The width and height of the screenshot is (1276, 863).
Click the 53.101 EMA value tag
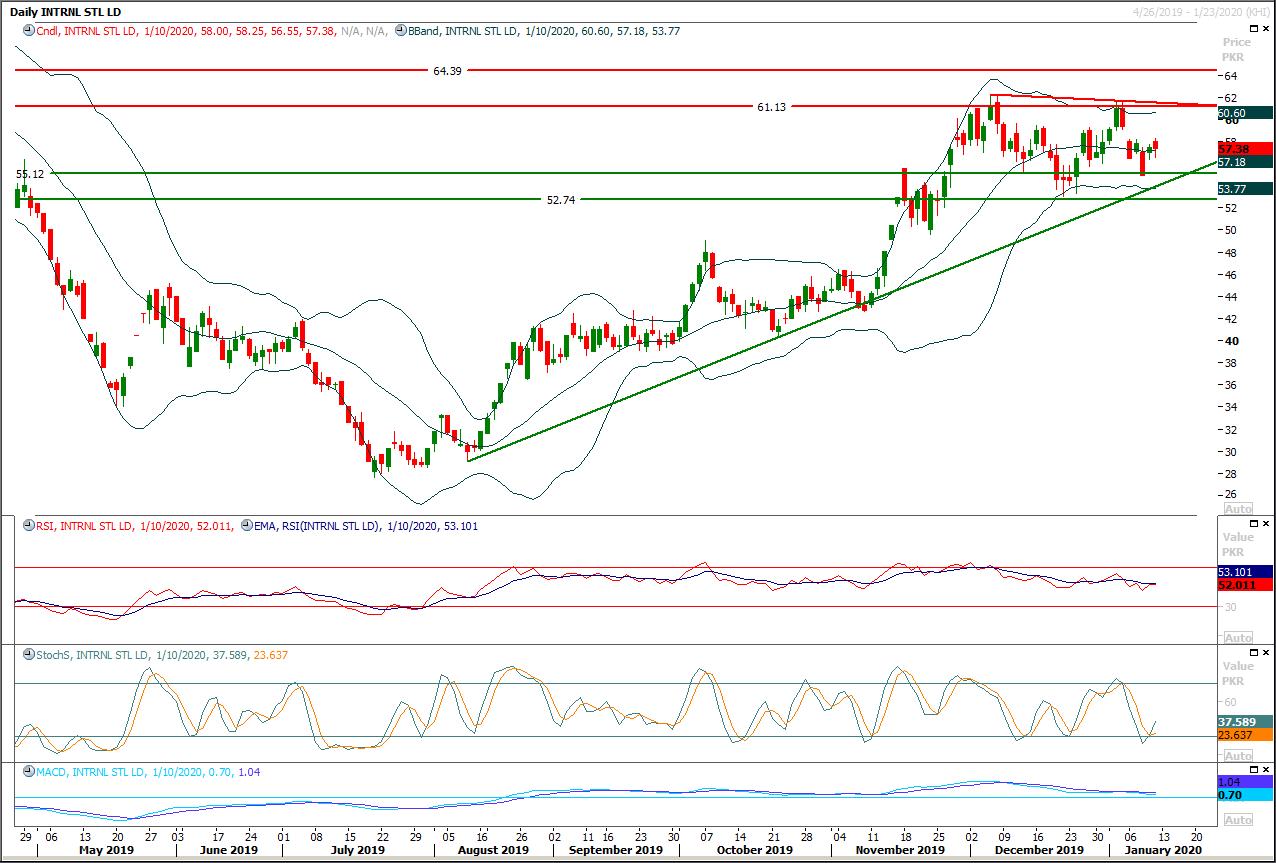tap(1245, 572)
